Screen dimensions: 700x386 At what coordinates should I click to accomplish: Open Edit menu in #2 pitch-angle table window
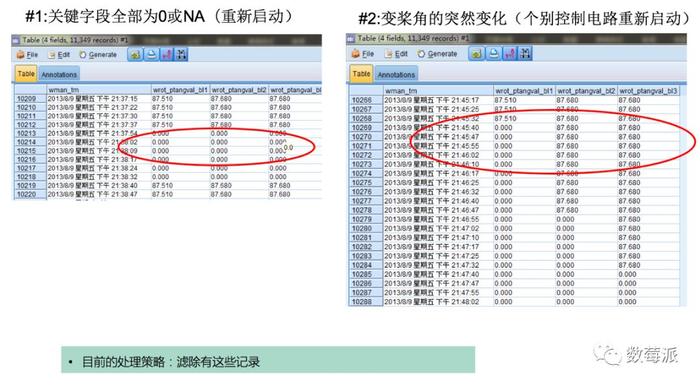pyautogui.click(x=396, y=54)
